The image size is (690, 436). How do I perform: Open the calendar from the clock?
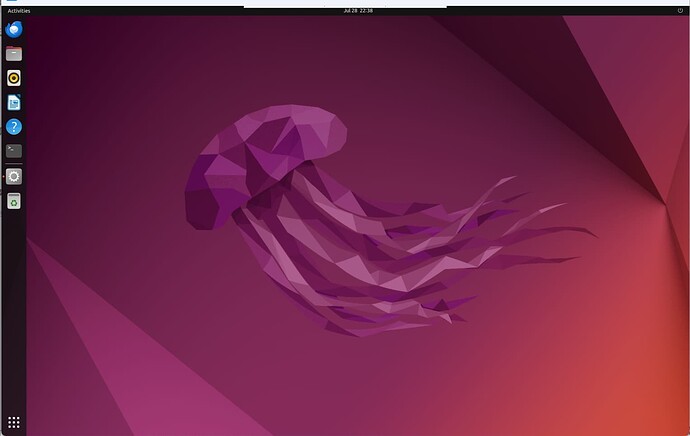[357, 11]
